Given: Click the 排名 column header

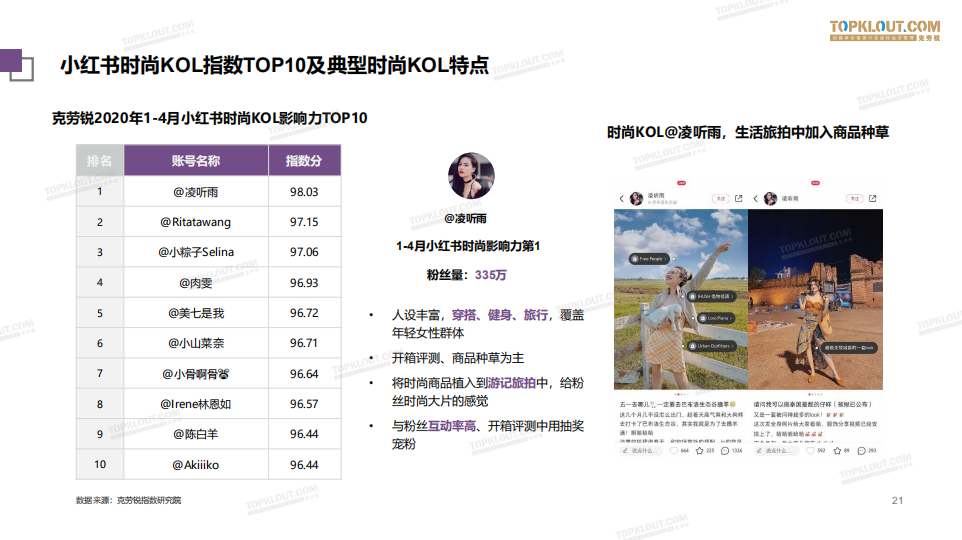Looking at the screenshot, I should pyautogui.click(x=100, y=161).
